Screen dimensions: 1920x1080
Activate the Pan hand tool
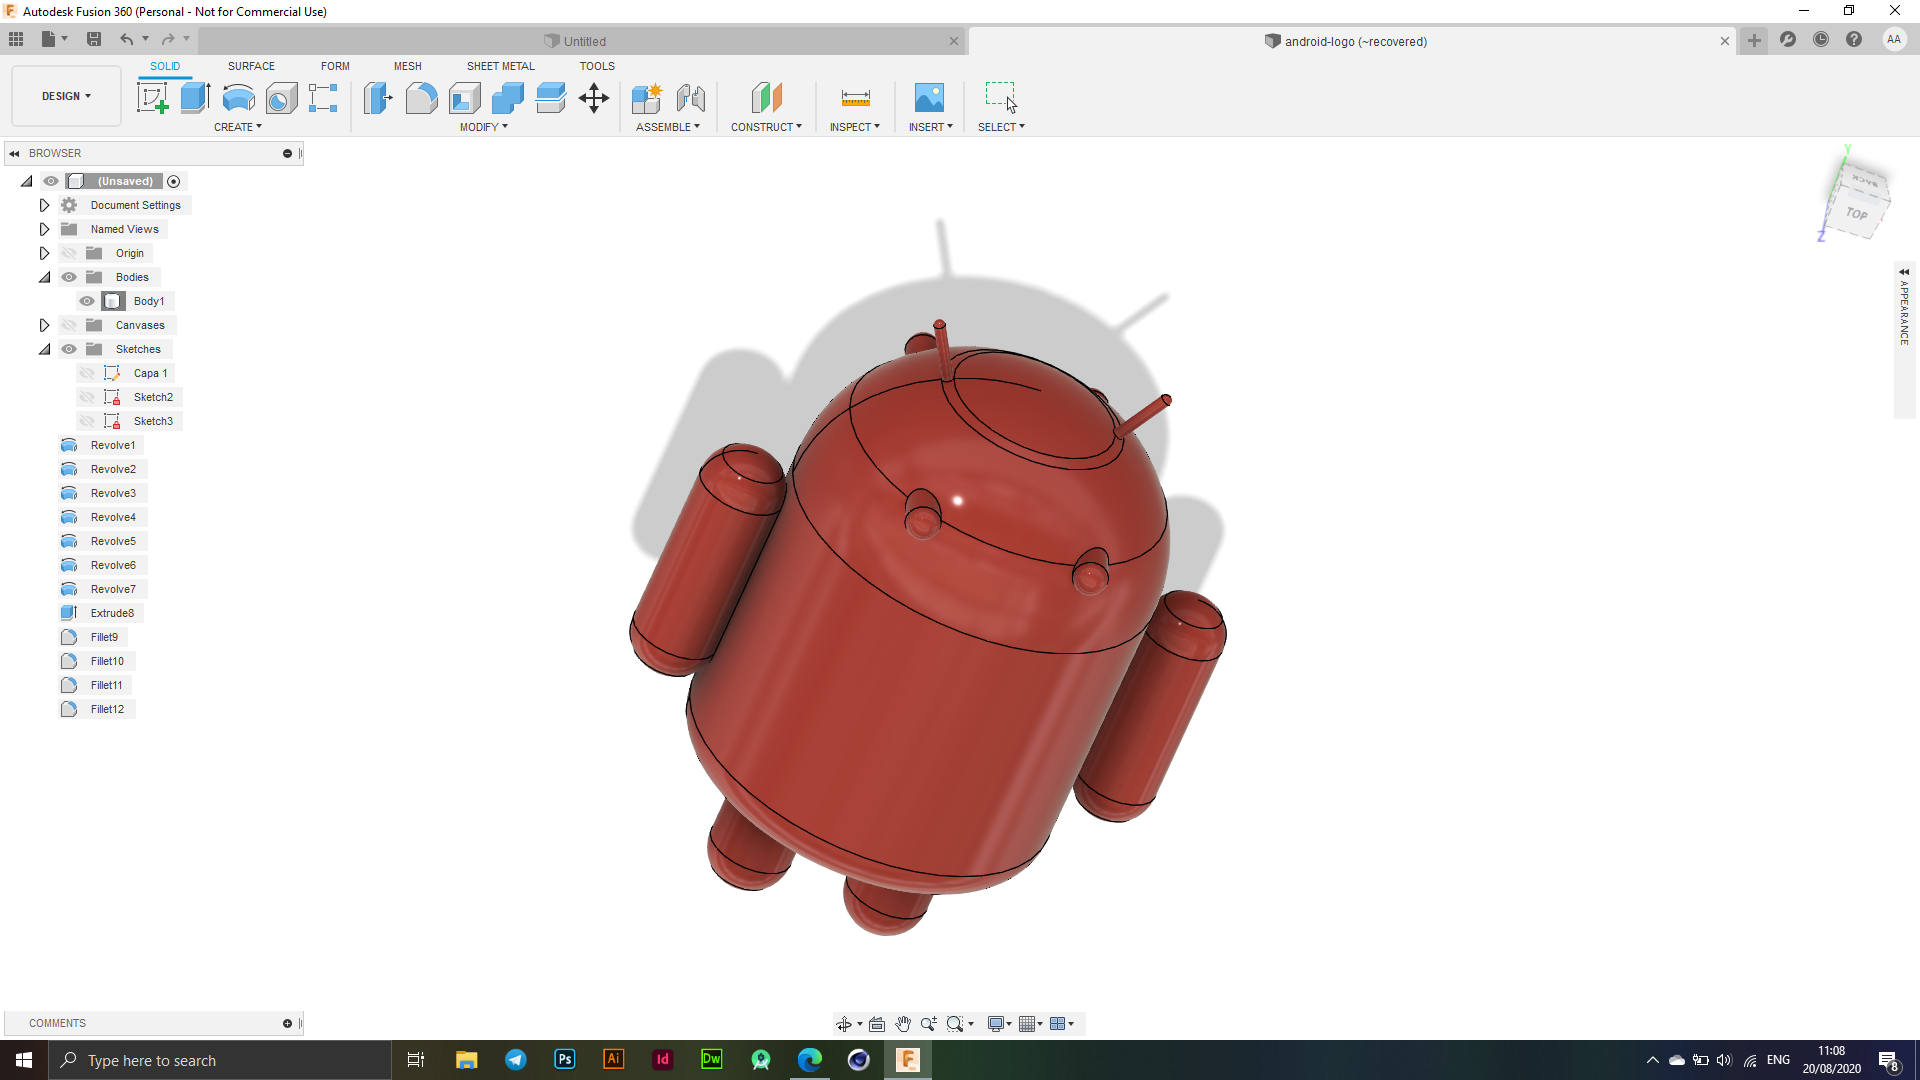point(903,1023)
